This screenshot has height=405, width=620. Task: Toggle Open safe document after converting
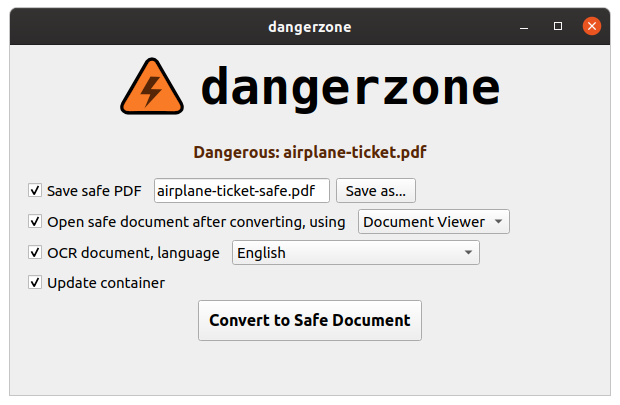tap(35, 221)
